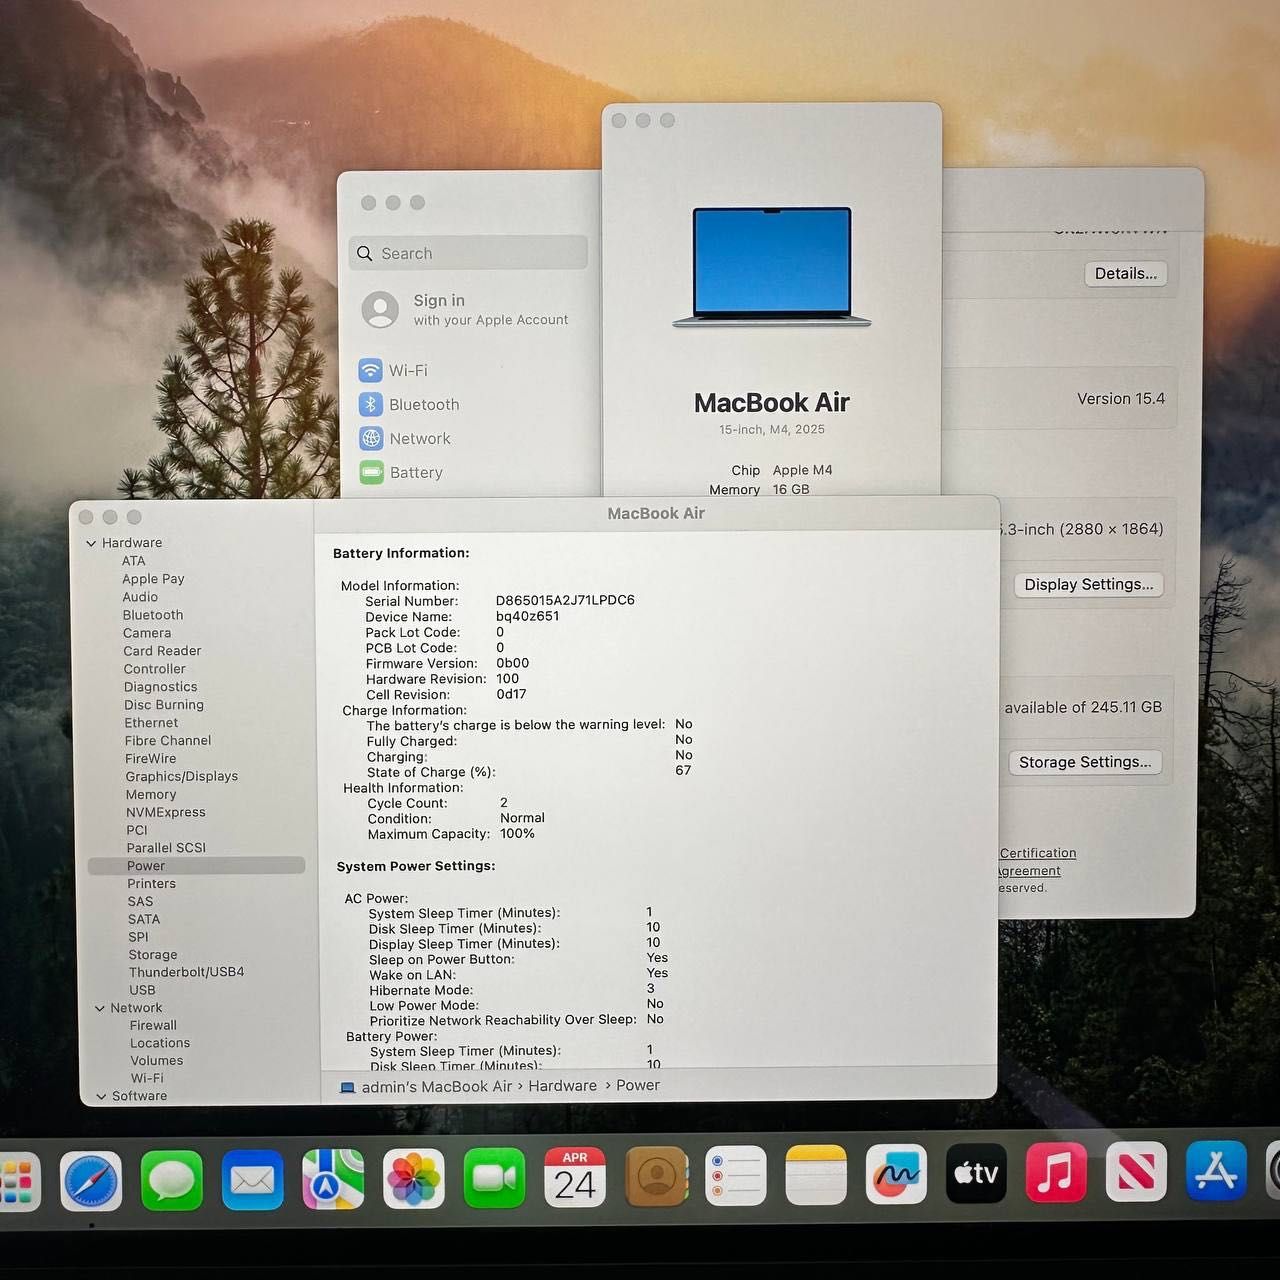Collapse the Network section in System Information
The width and height of the screenshot is (1280, 1280).
click(x=100, y=1008)
